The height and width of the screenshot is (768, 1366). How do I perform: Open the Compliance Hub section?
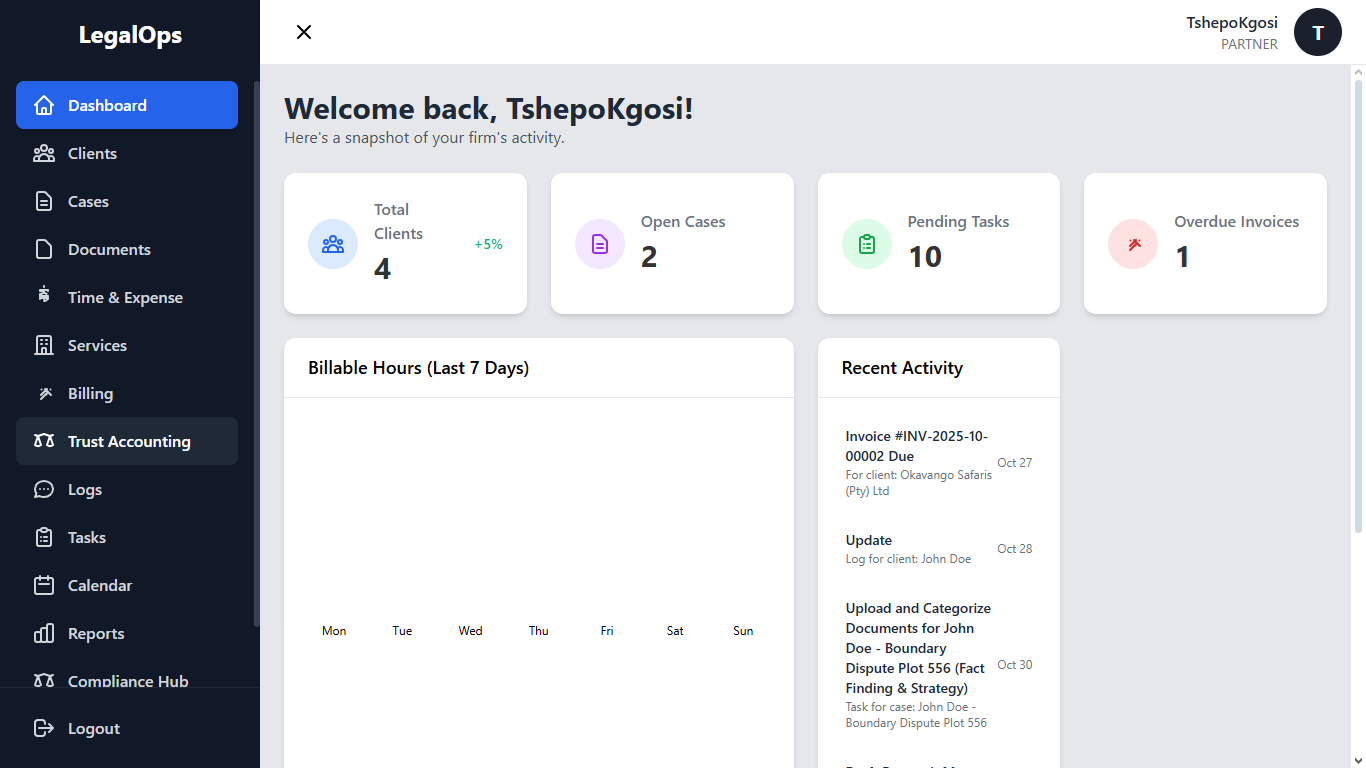click(x=127, y=681)
